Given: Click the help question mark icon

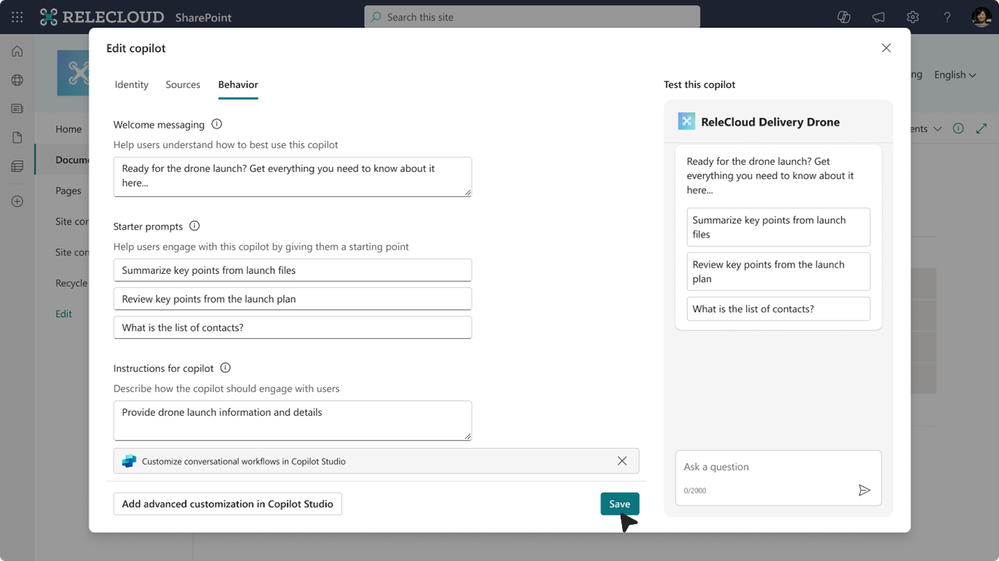Looking at the screenshot, I should point(947,17).
